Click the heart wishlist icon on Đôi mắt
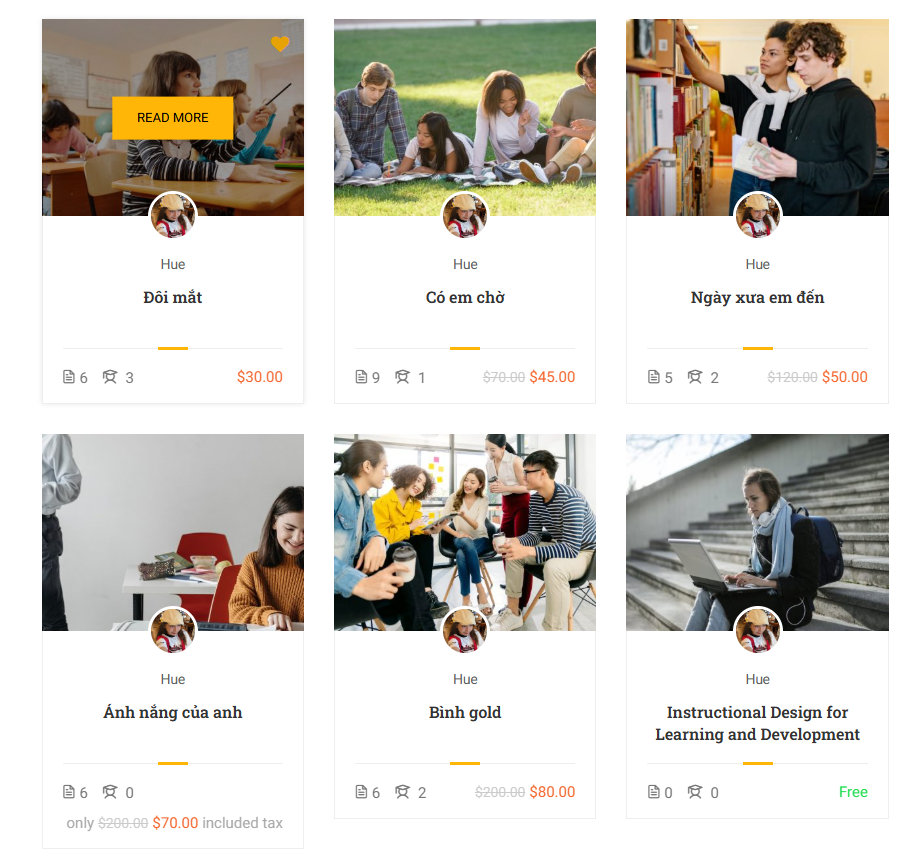This screenshot has width=910, height=858. click(280, 44)
